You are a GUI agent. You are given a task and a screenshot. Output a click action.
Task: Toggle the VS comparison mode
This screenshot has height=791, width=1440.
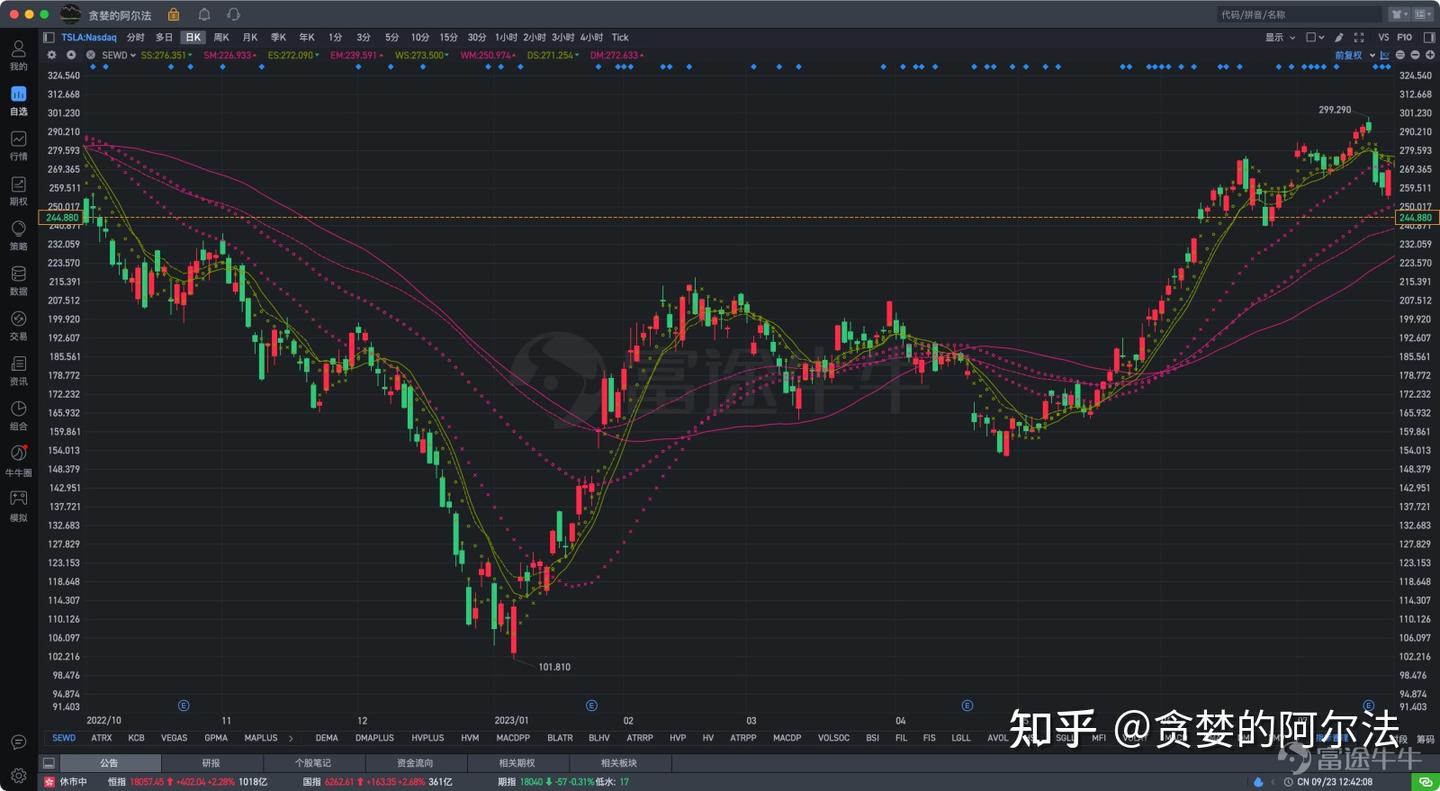point(1386,37)
